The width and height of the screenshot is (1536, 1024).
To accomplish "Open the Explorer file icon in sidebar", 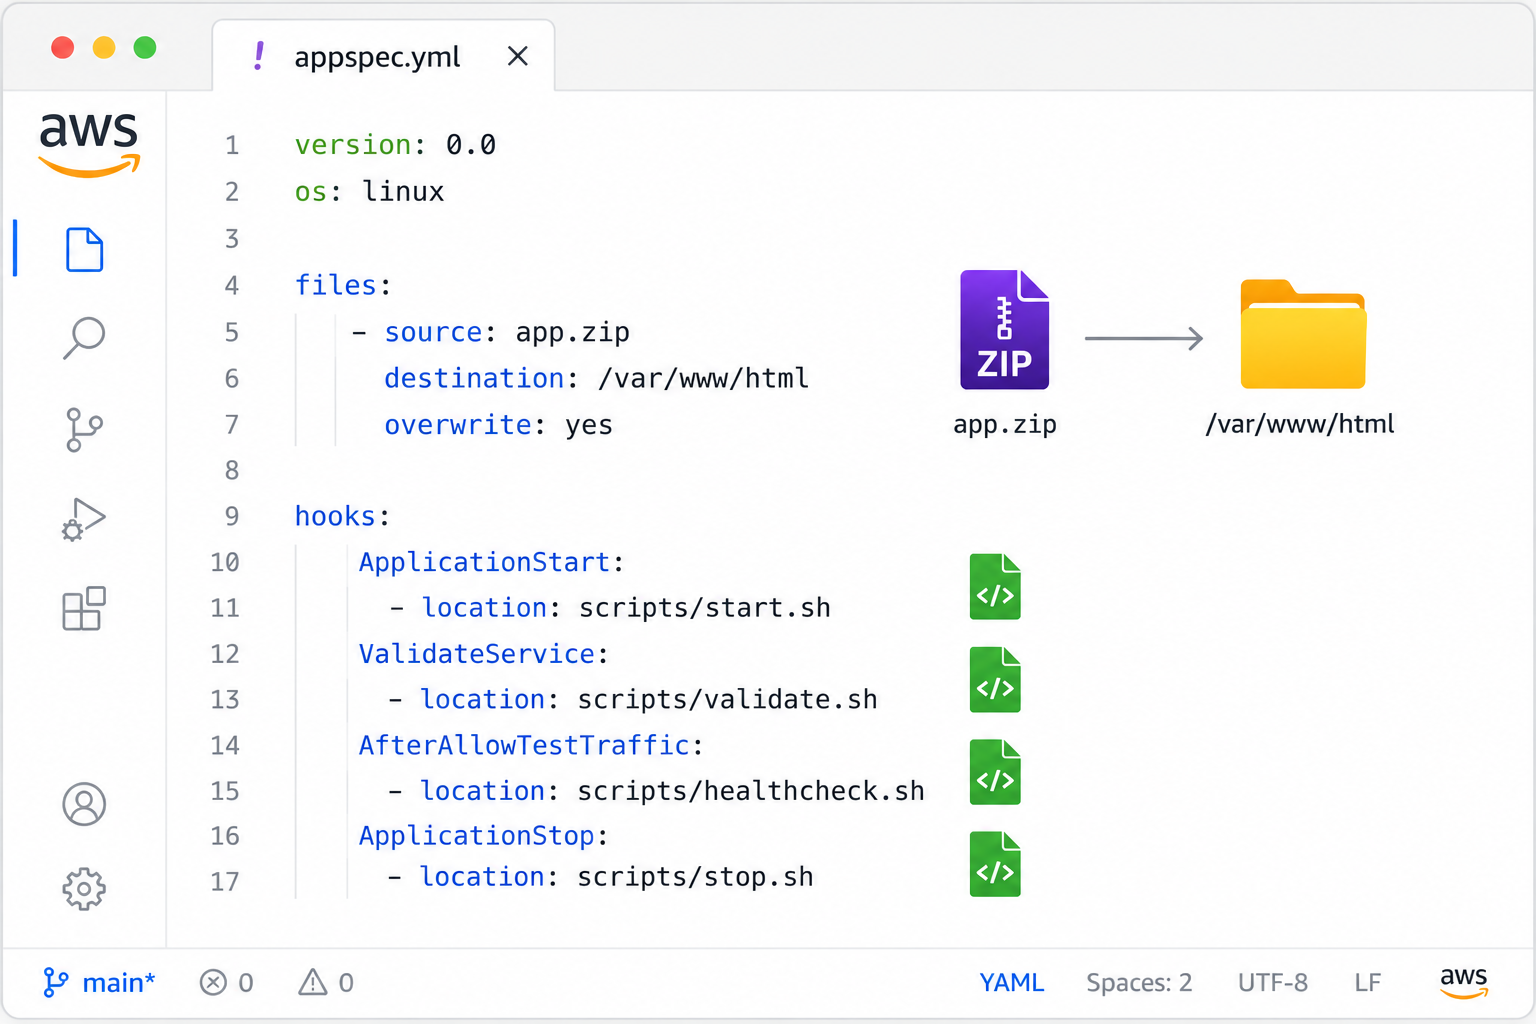I will coord(84,249).
